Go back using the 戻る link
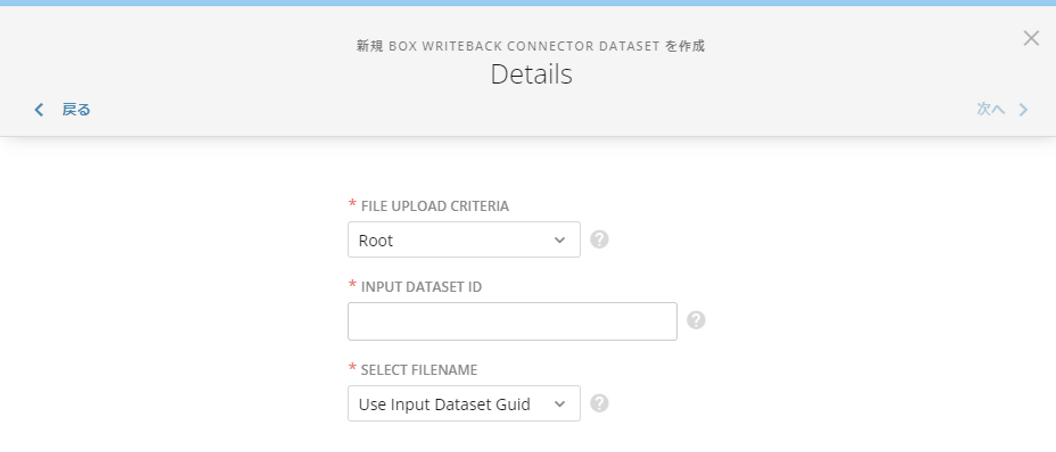 [76, 110]
